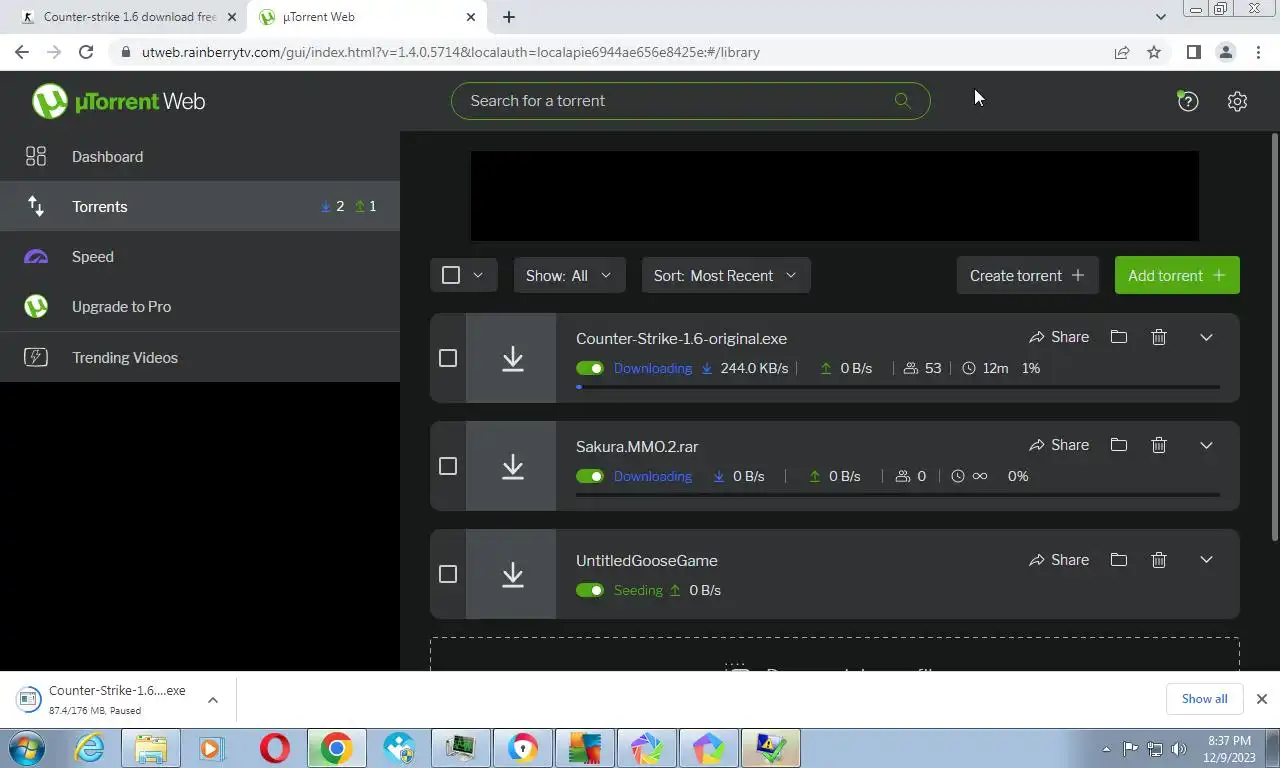This screenshot has height=768, width=1280.
Task: Reload the page with browser refresh icon
Action: point(86,52)
